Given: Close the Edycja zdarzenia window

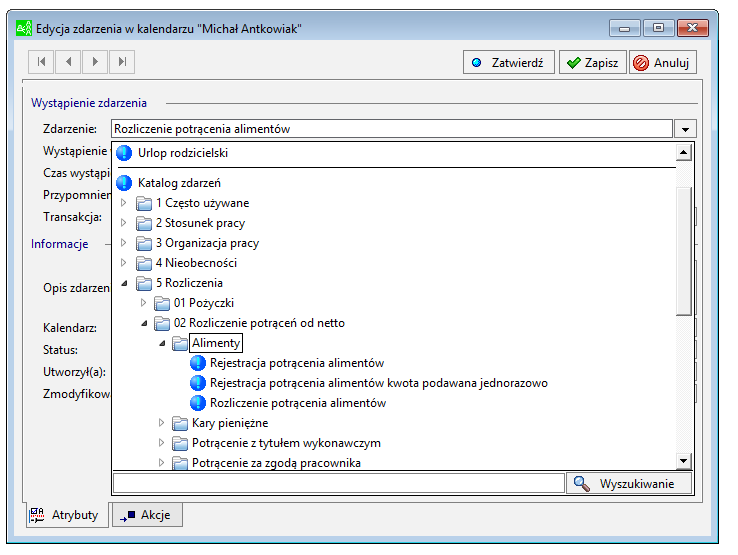Looking at the screenshot, I should coord(693,28).
